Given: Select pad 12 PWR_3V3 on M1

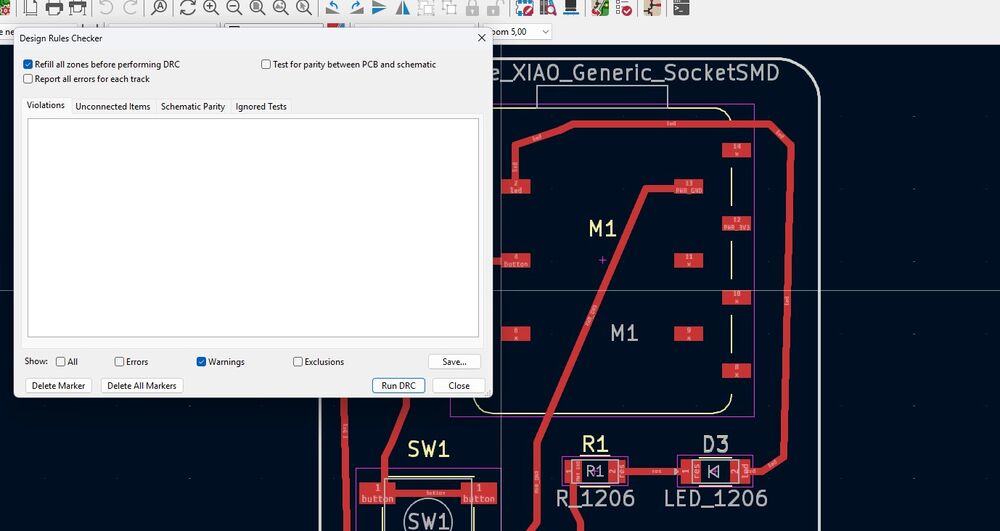Looking at the screenshot, I should pos(737,223).
